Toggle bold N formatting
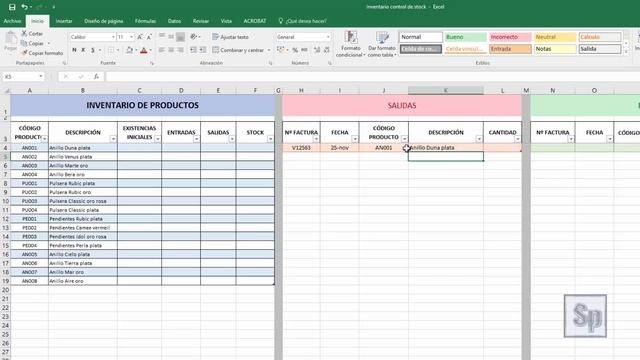This screenshot has width=640, height=360. [74, 50]
